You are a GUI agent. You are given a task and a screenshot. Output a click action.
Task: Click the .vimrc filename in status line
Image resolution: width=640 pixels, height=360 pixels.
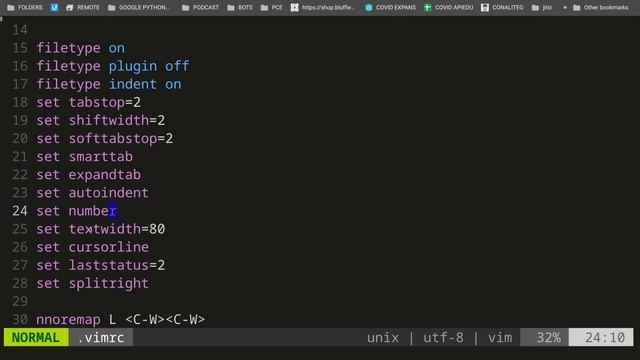(101, 338)
